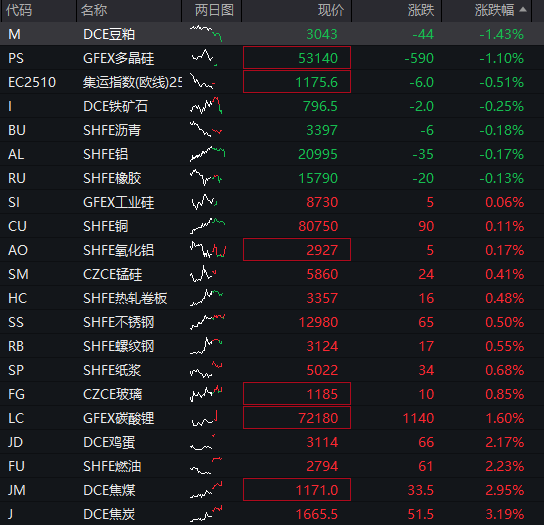Open the SHFE螺纹钢 two-day mini chart
Screen dimensions: 544x525
206,346
